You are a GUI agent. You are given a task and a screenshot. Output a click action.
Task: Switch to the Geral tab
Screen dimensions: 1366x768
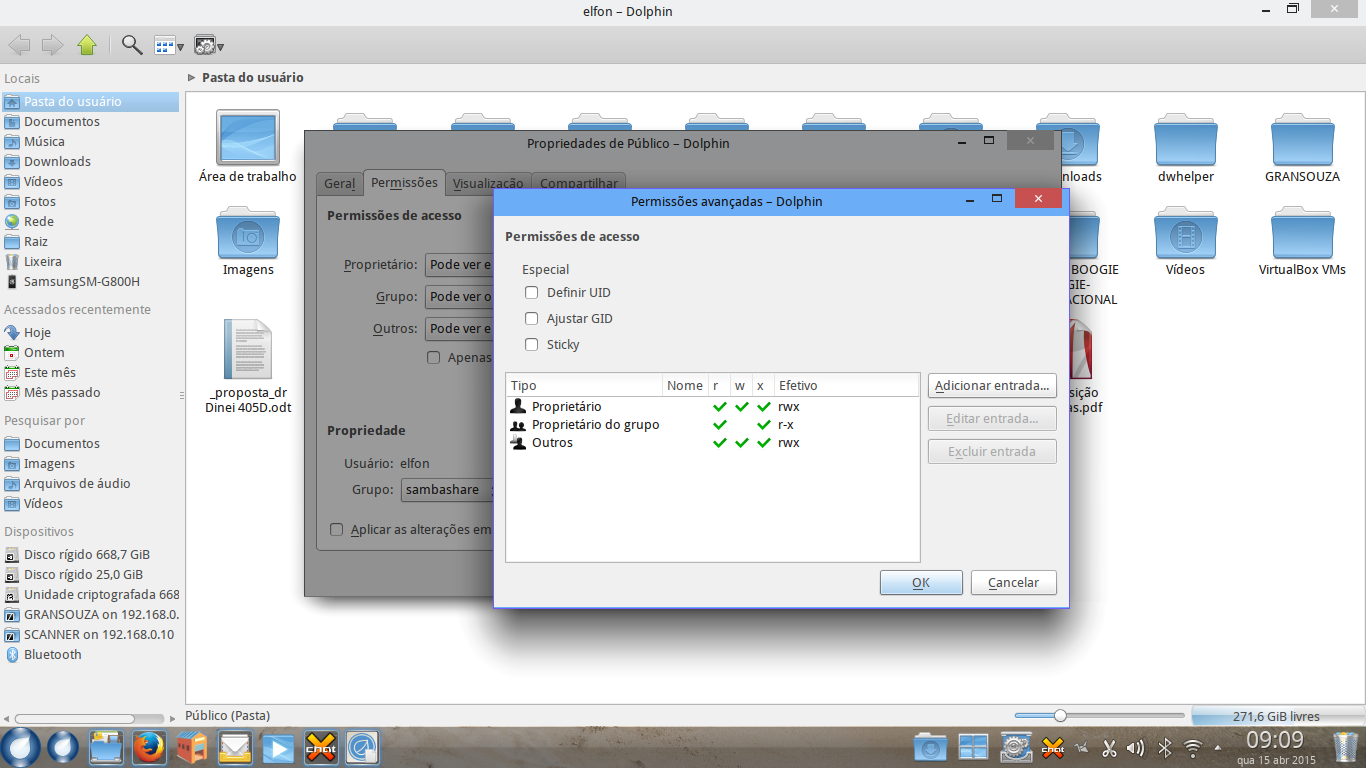pos(340,183)
